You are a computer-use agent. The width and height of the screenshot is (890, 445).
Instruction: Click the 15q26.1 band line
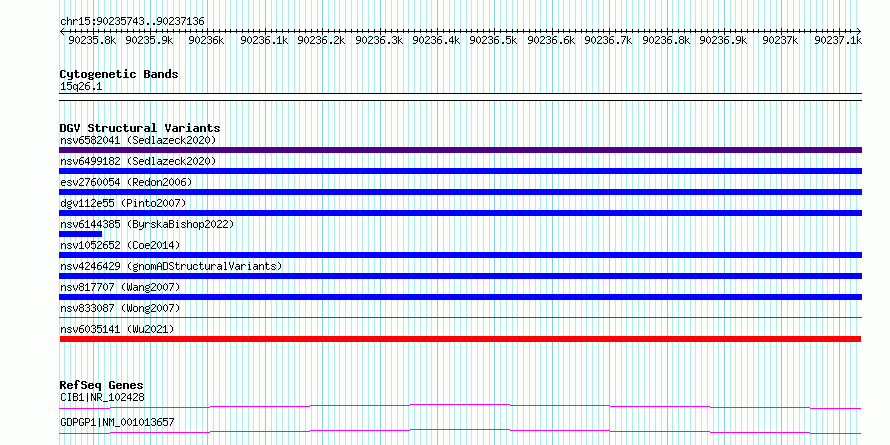(x=460, y=97)
